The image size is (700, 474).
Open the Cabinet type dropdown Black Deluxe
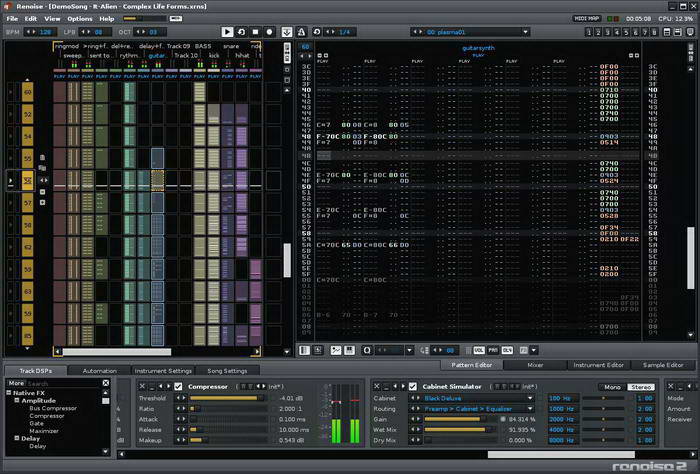(480, 398)
